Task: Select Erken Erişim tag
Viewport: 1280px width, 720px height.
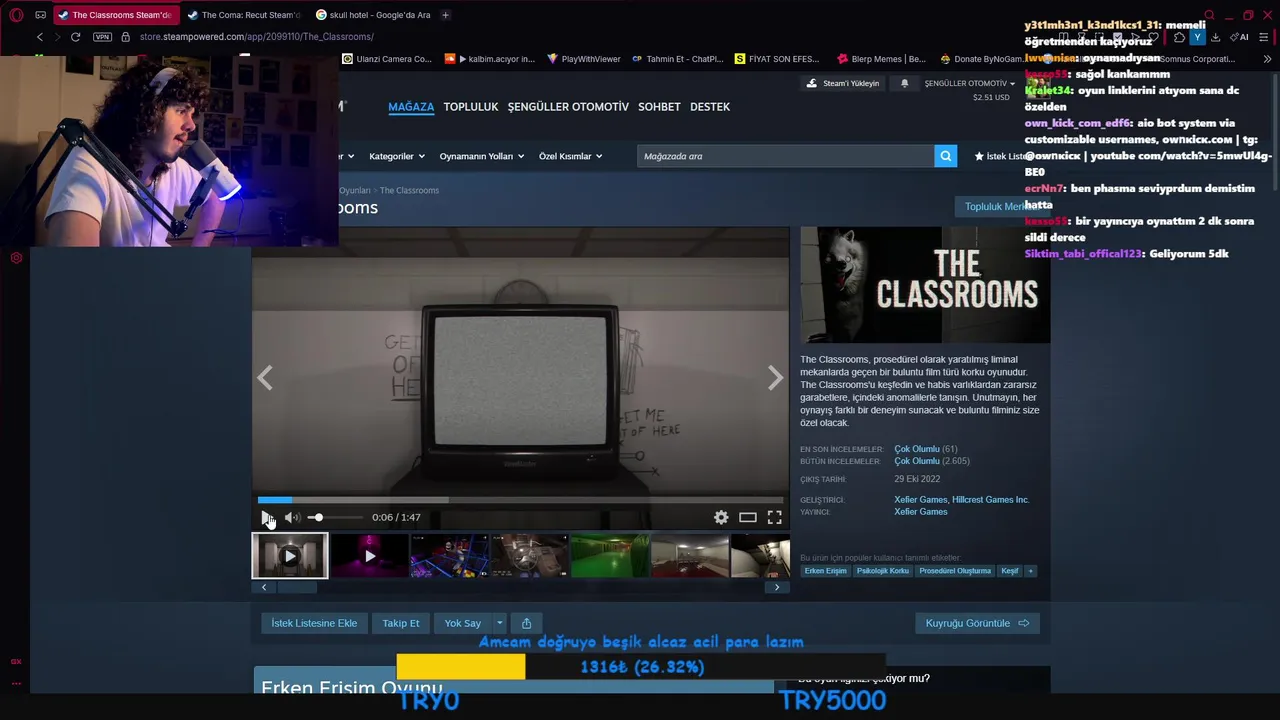Action: pyautogui.click(x=826, y=571)
